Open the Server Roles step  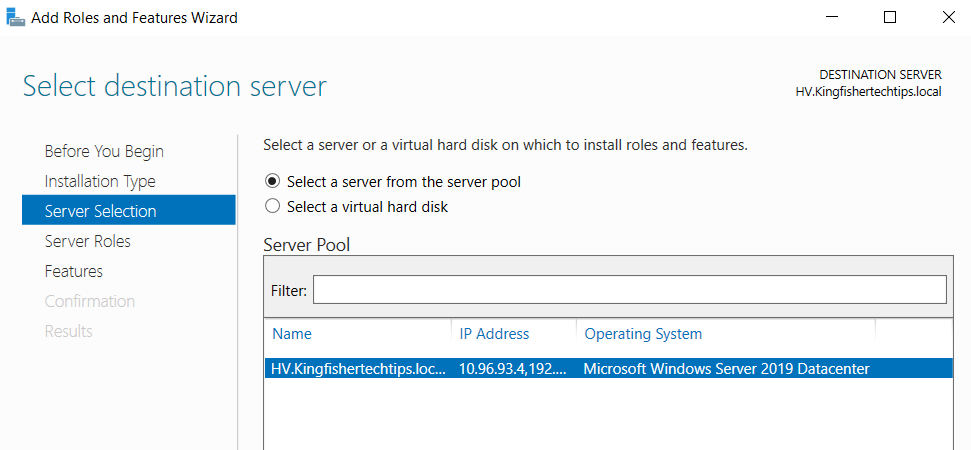pyautogui.click(x=87, y=241)
